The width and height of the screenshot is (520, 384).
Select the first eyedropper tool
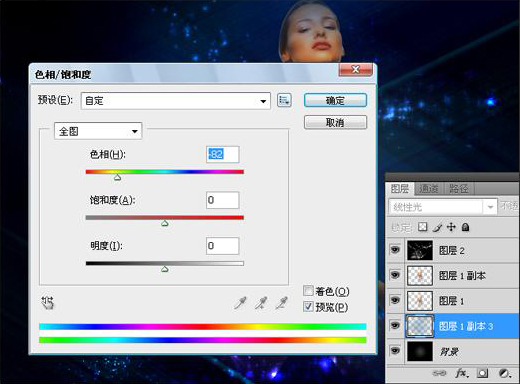click(x=240, y=303)
